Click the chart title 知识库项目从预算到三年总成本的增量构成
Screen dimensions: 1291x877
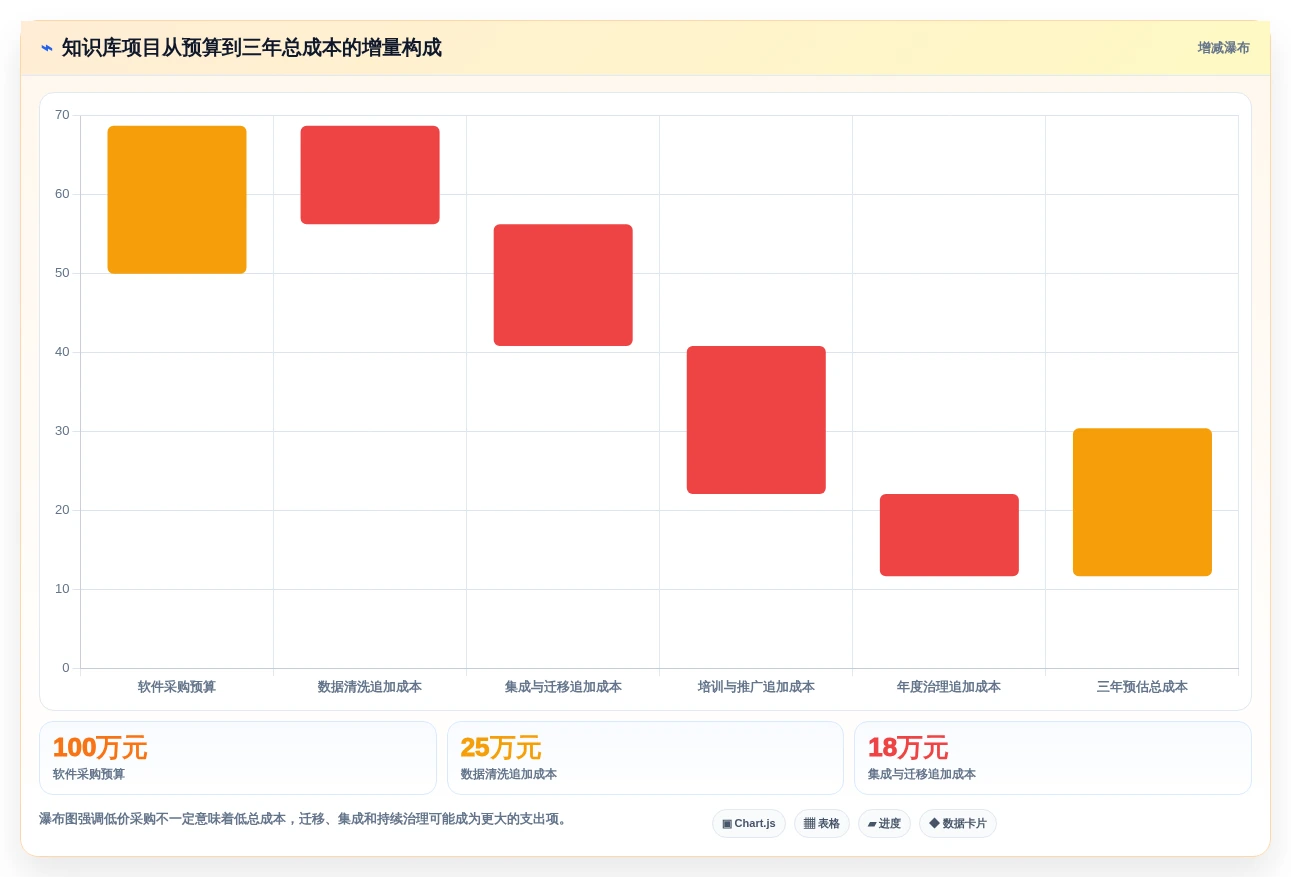click(x=251, y=48)
